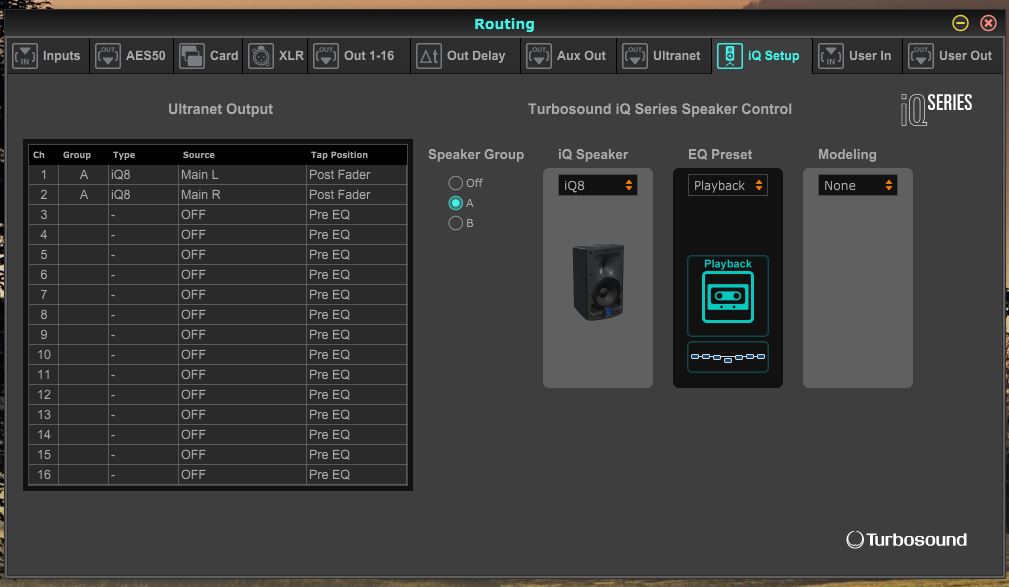Click the Turbosound logo
This screenshot has height=587, width=1009.
[907, 539]
